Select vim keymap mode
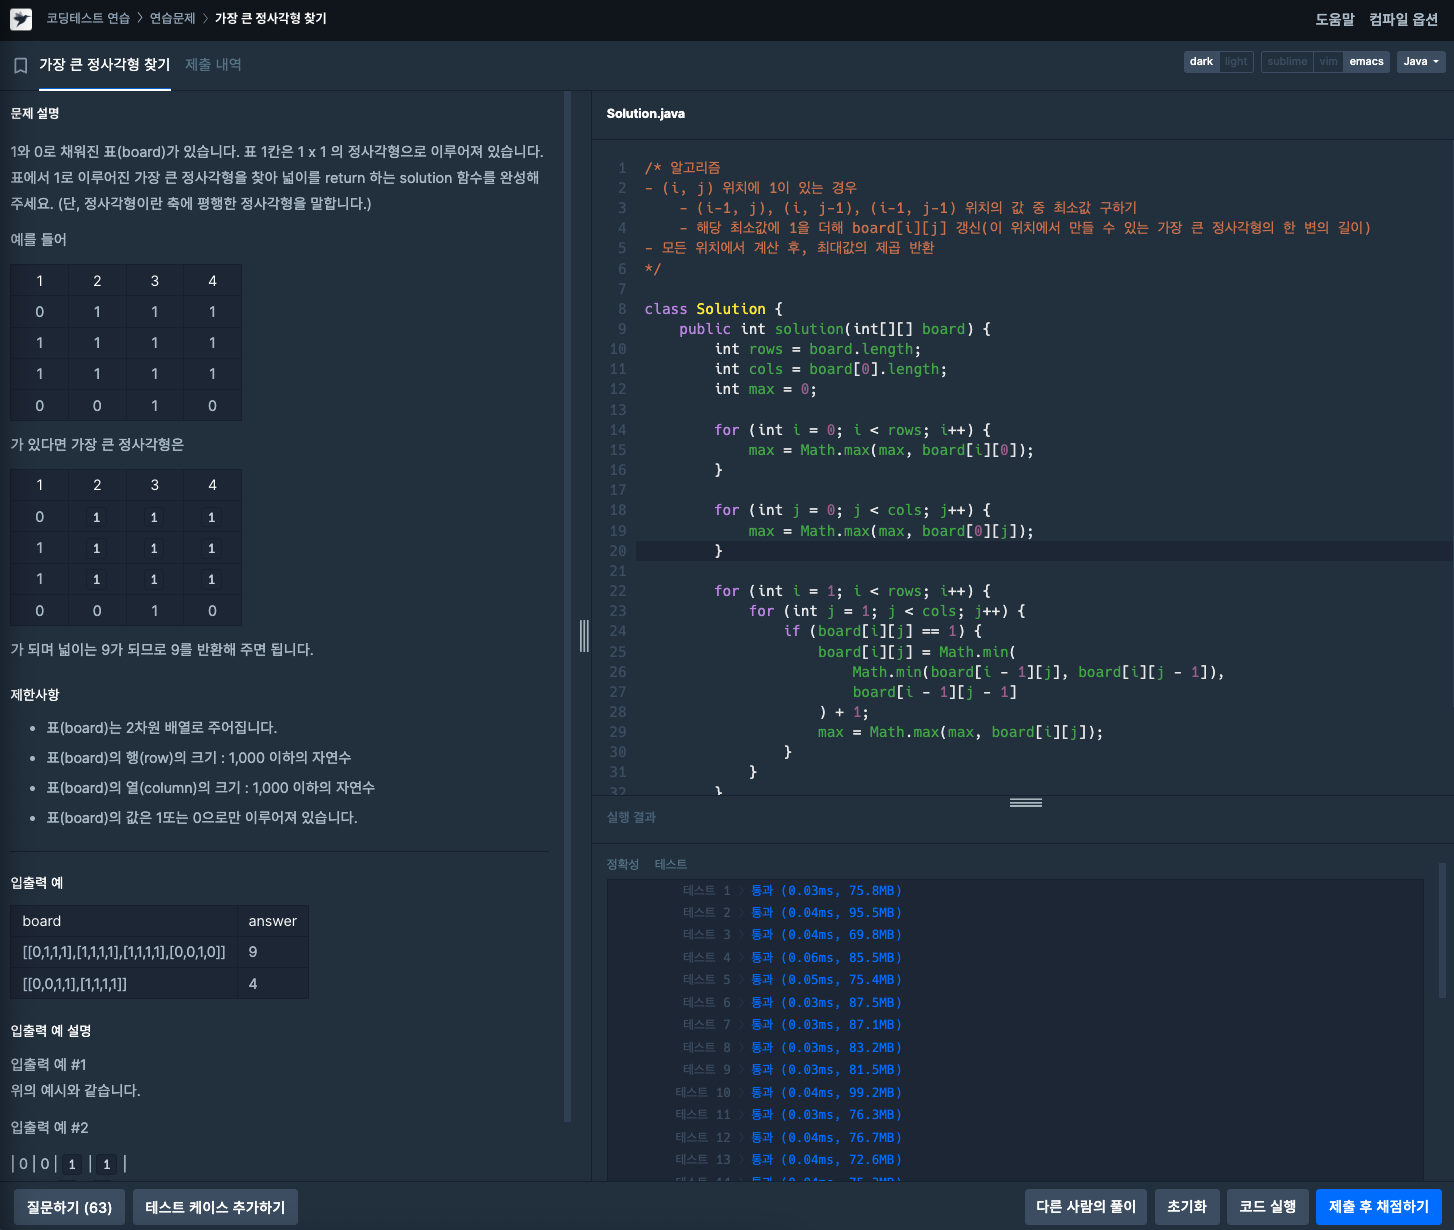1454x1230 pixels. click(x=1328, y=62)
